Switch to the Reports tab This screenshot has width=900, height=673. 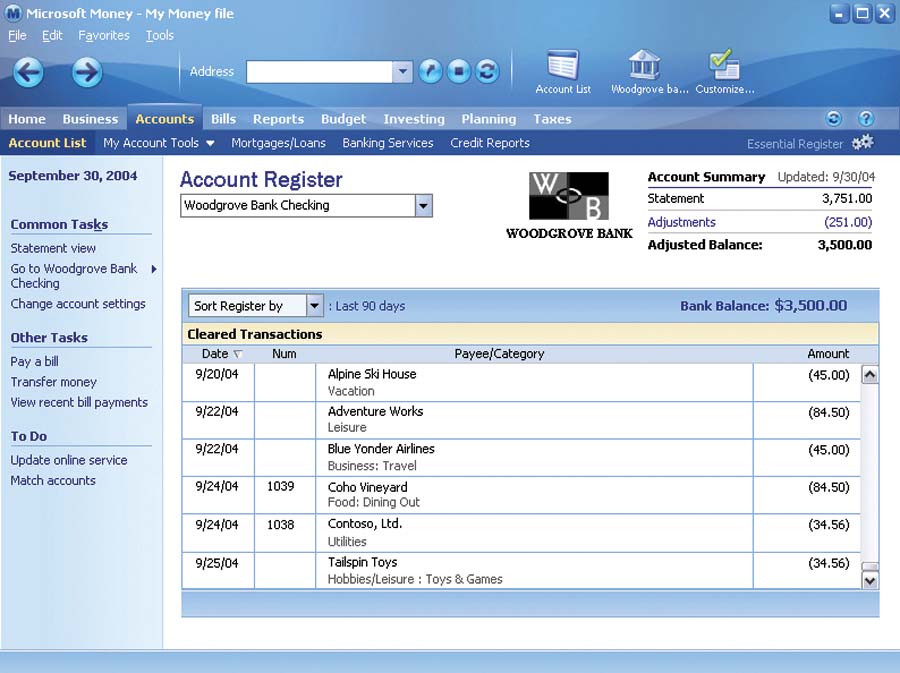click(x=278, y=119)
